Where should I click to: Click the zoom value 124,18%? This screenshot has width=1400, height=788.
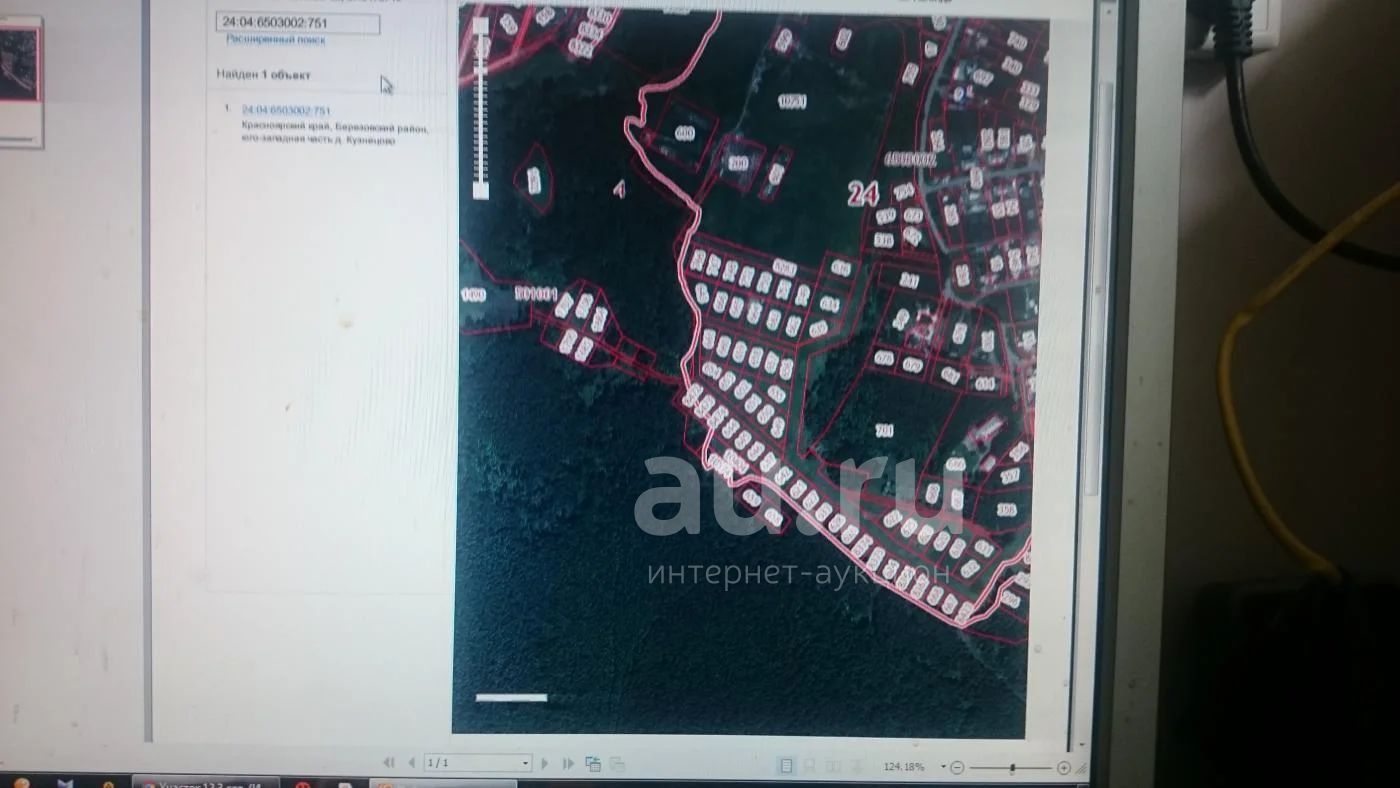[x=904, y=767]
